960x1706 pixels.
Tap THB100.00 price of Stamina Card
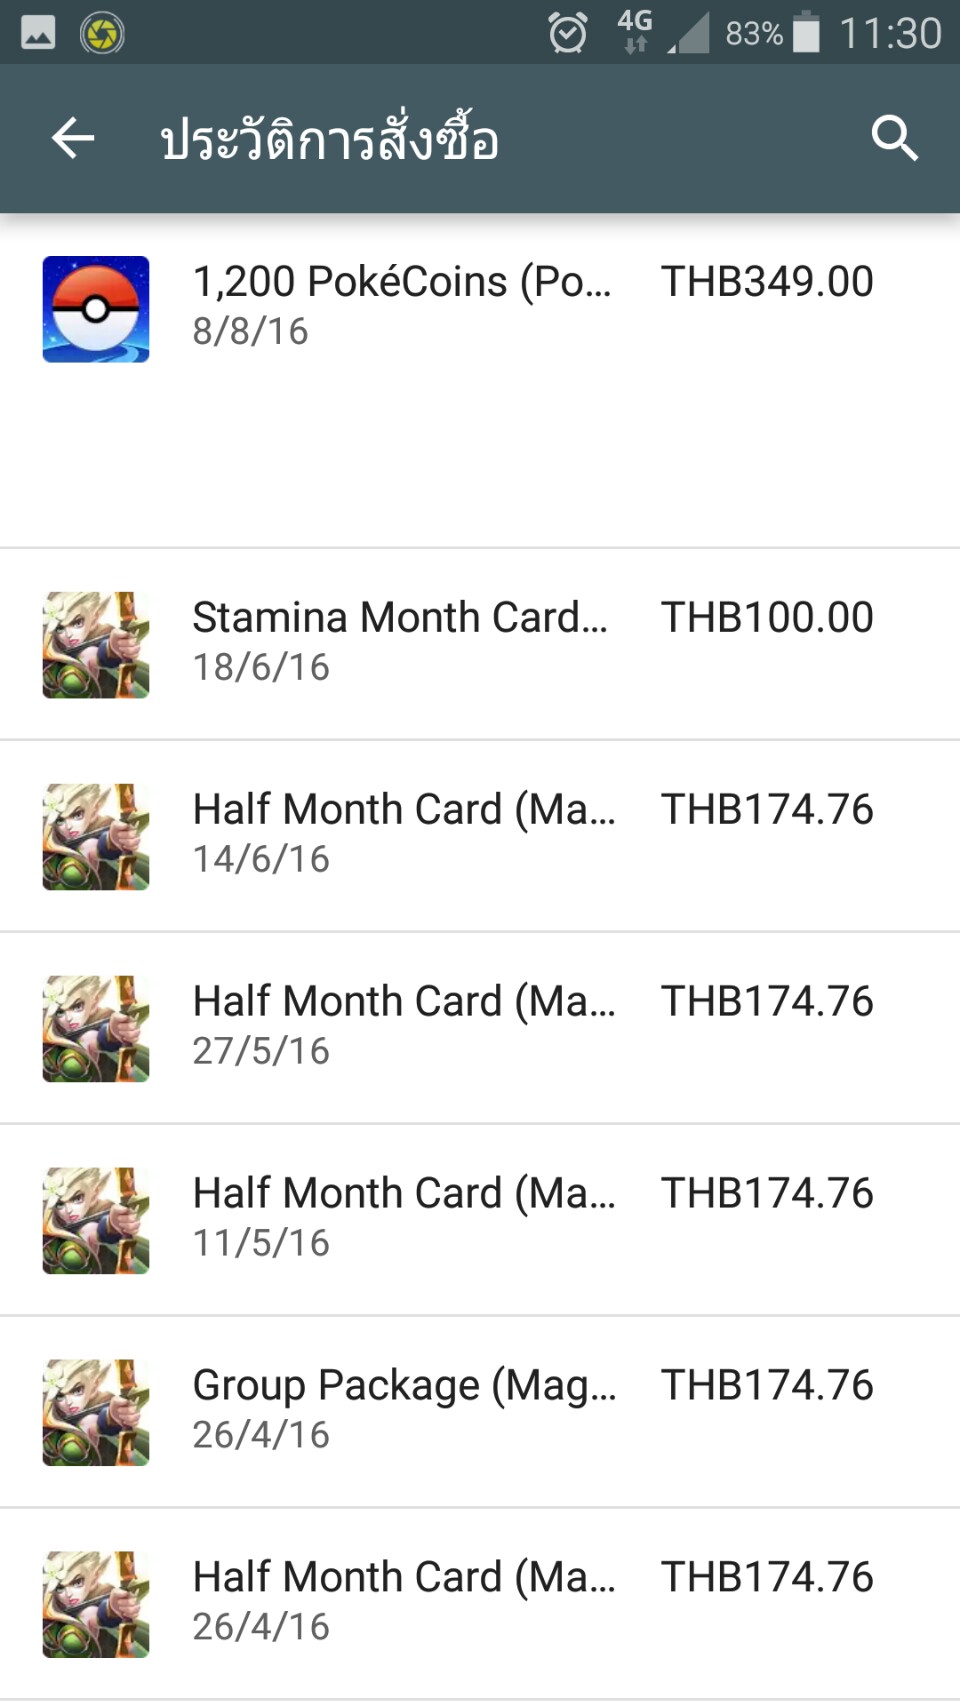pyautogui.click(x=767, y=618)
